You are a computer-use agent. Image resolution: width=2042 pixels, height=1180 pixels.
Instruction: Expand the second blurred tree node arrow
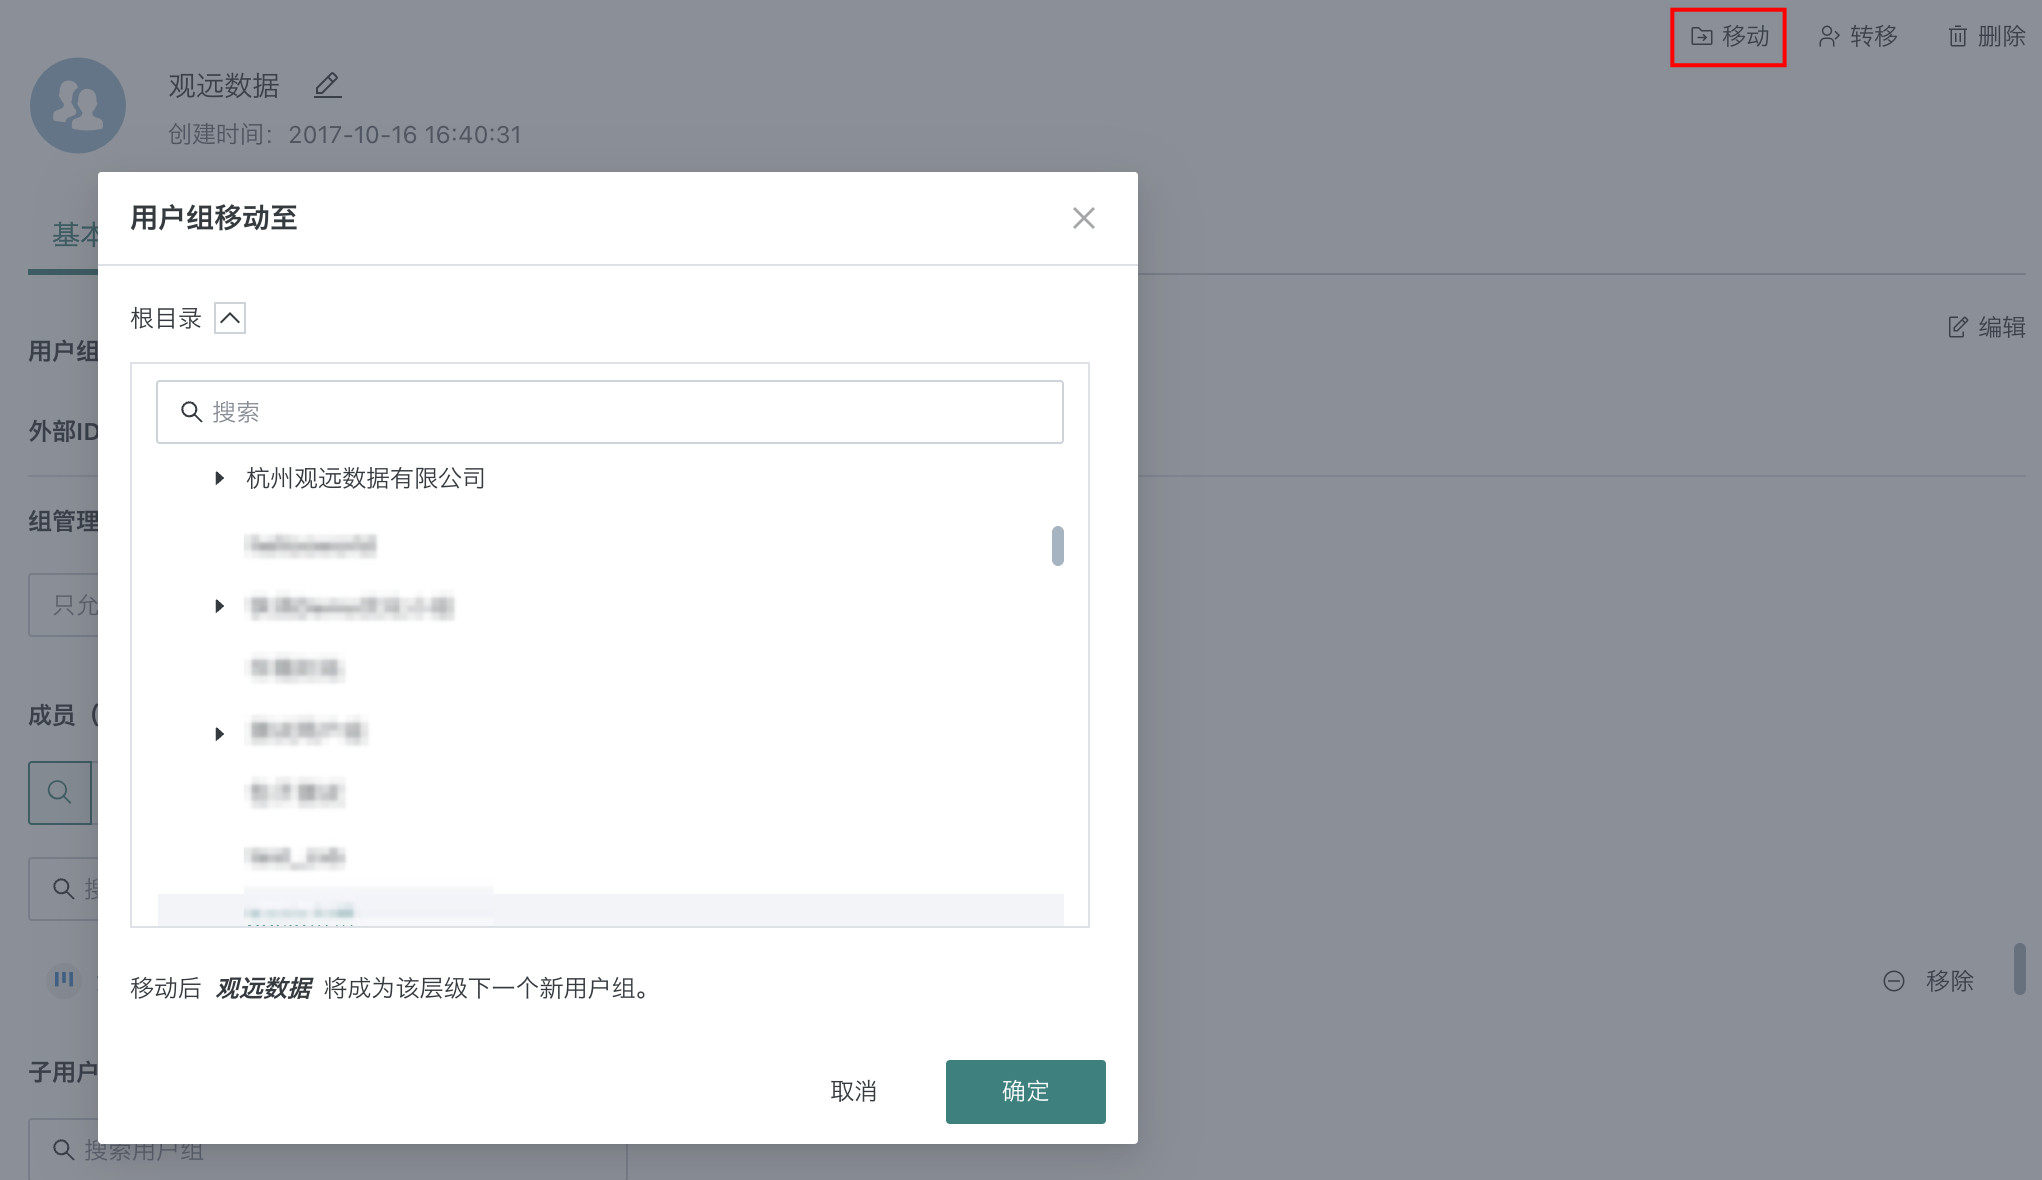(x=219, y=606)
